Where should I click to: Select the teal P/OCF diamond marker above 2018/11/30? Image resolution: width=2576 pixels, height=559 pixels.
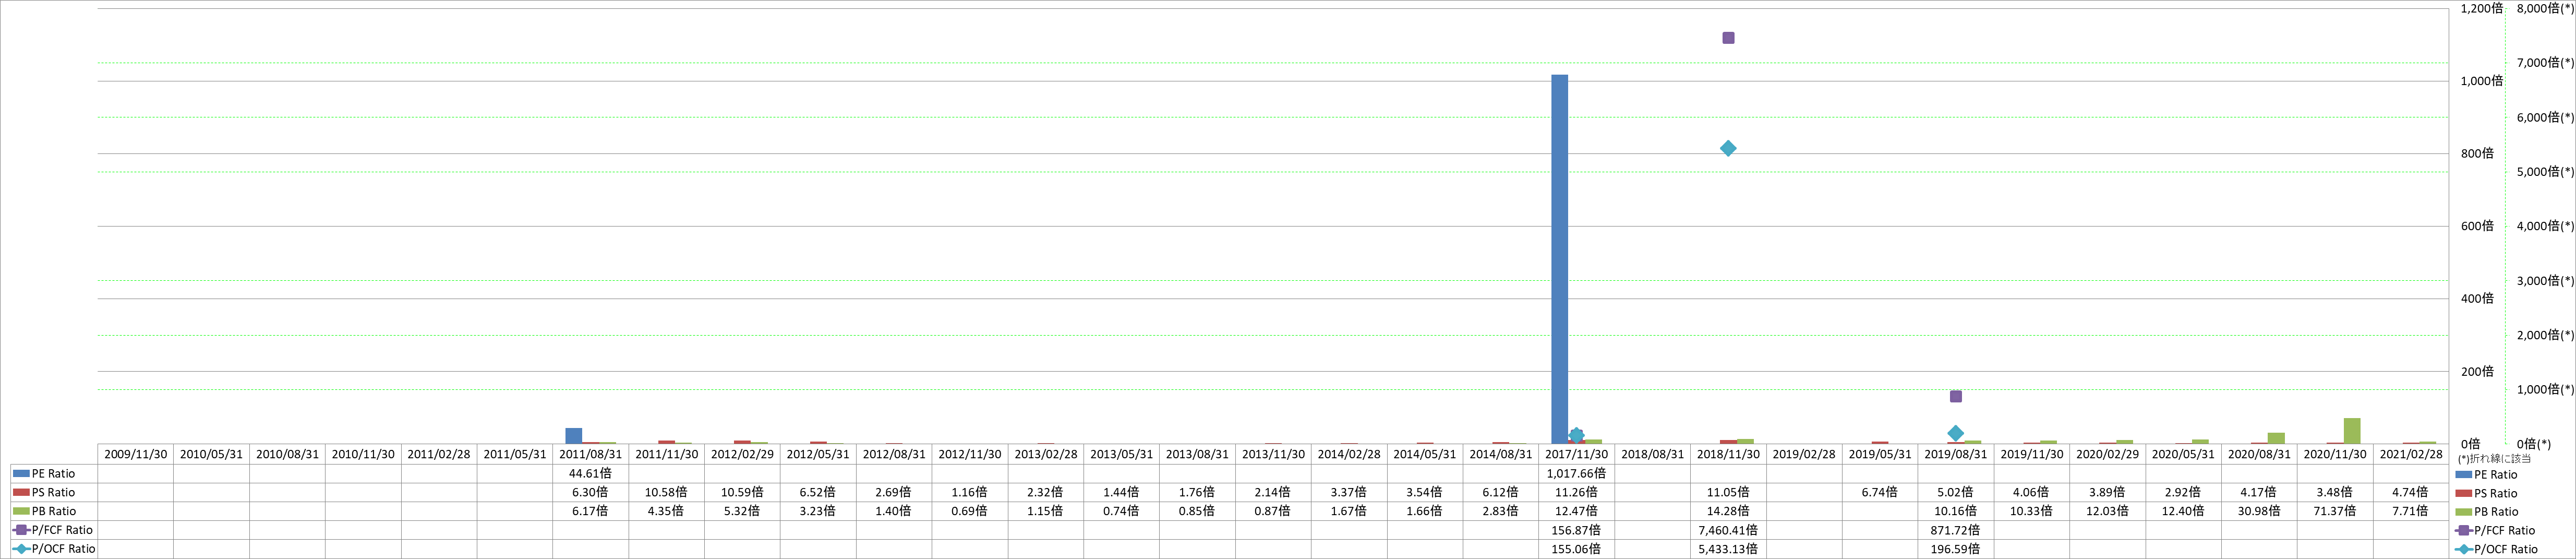[1728, 148]
